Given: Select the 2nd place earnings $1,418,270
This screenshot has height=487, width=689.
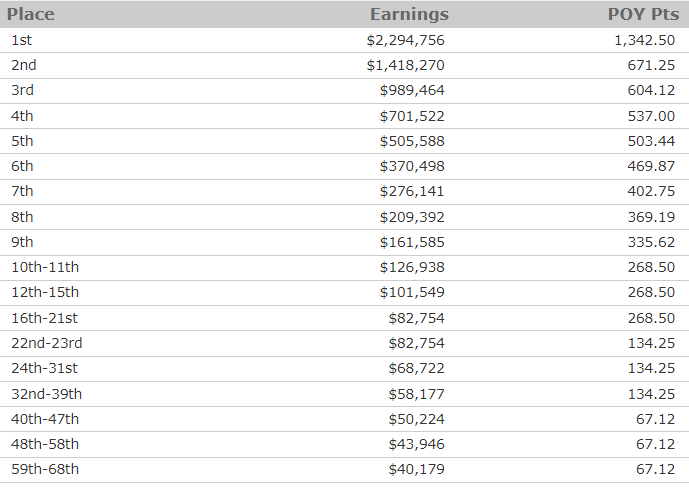Looking at the screenshot, I should point(405,65).
